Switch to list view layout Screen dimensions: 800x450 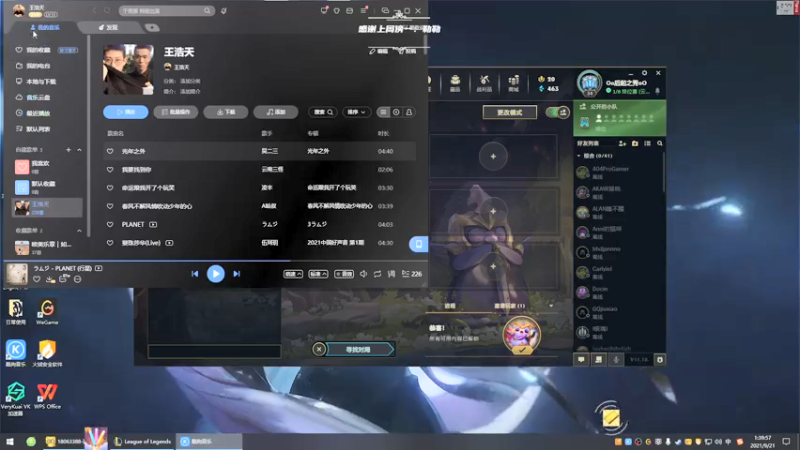pos(383,112)
